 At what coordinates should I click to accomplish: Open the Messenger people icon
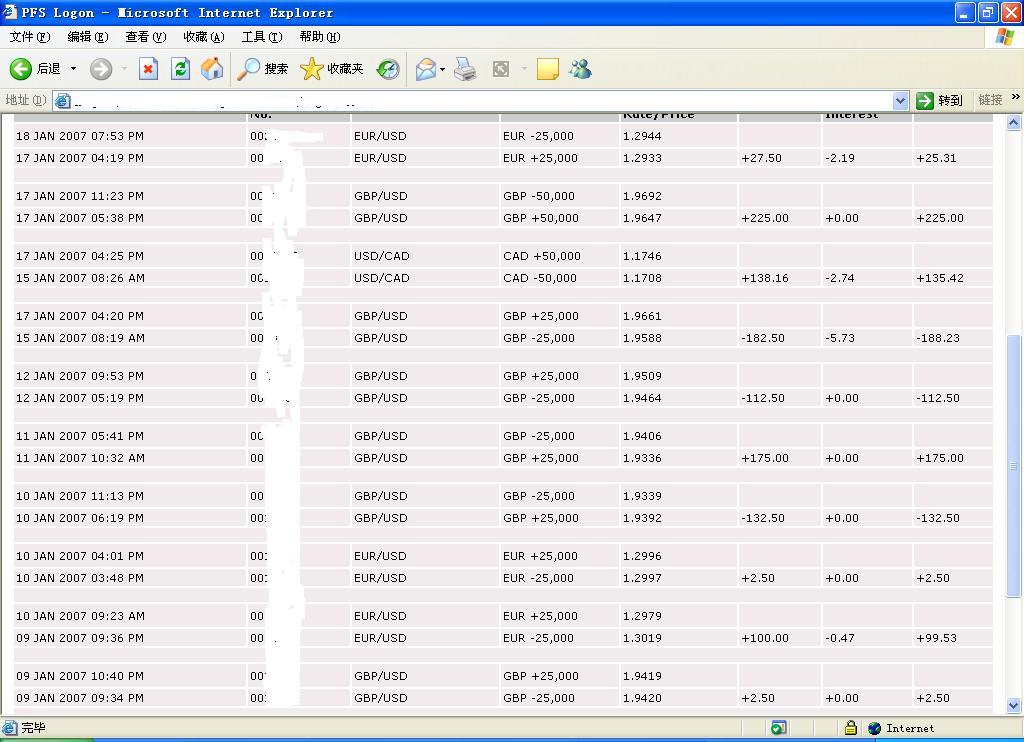tap(580, 69)
